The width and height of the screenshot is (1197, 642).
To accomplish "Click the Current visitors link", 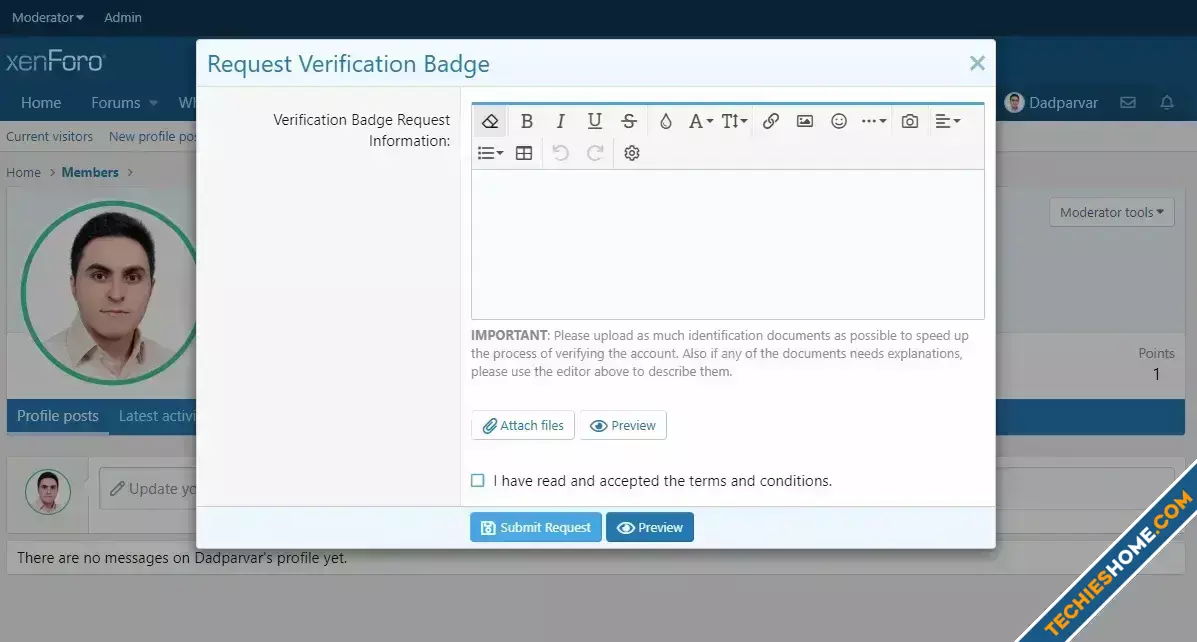I will tap(50, 137).
